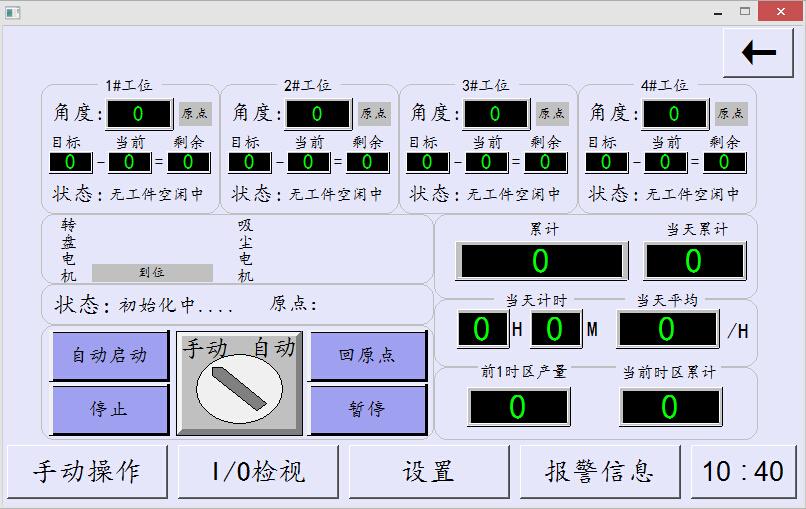The width and height of the screenshot is (806, 509).
Task: Click the 4#工位 原点 indicator
Action: 731,114
